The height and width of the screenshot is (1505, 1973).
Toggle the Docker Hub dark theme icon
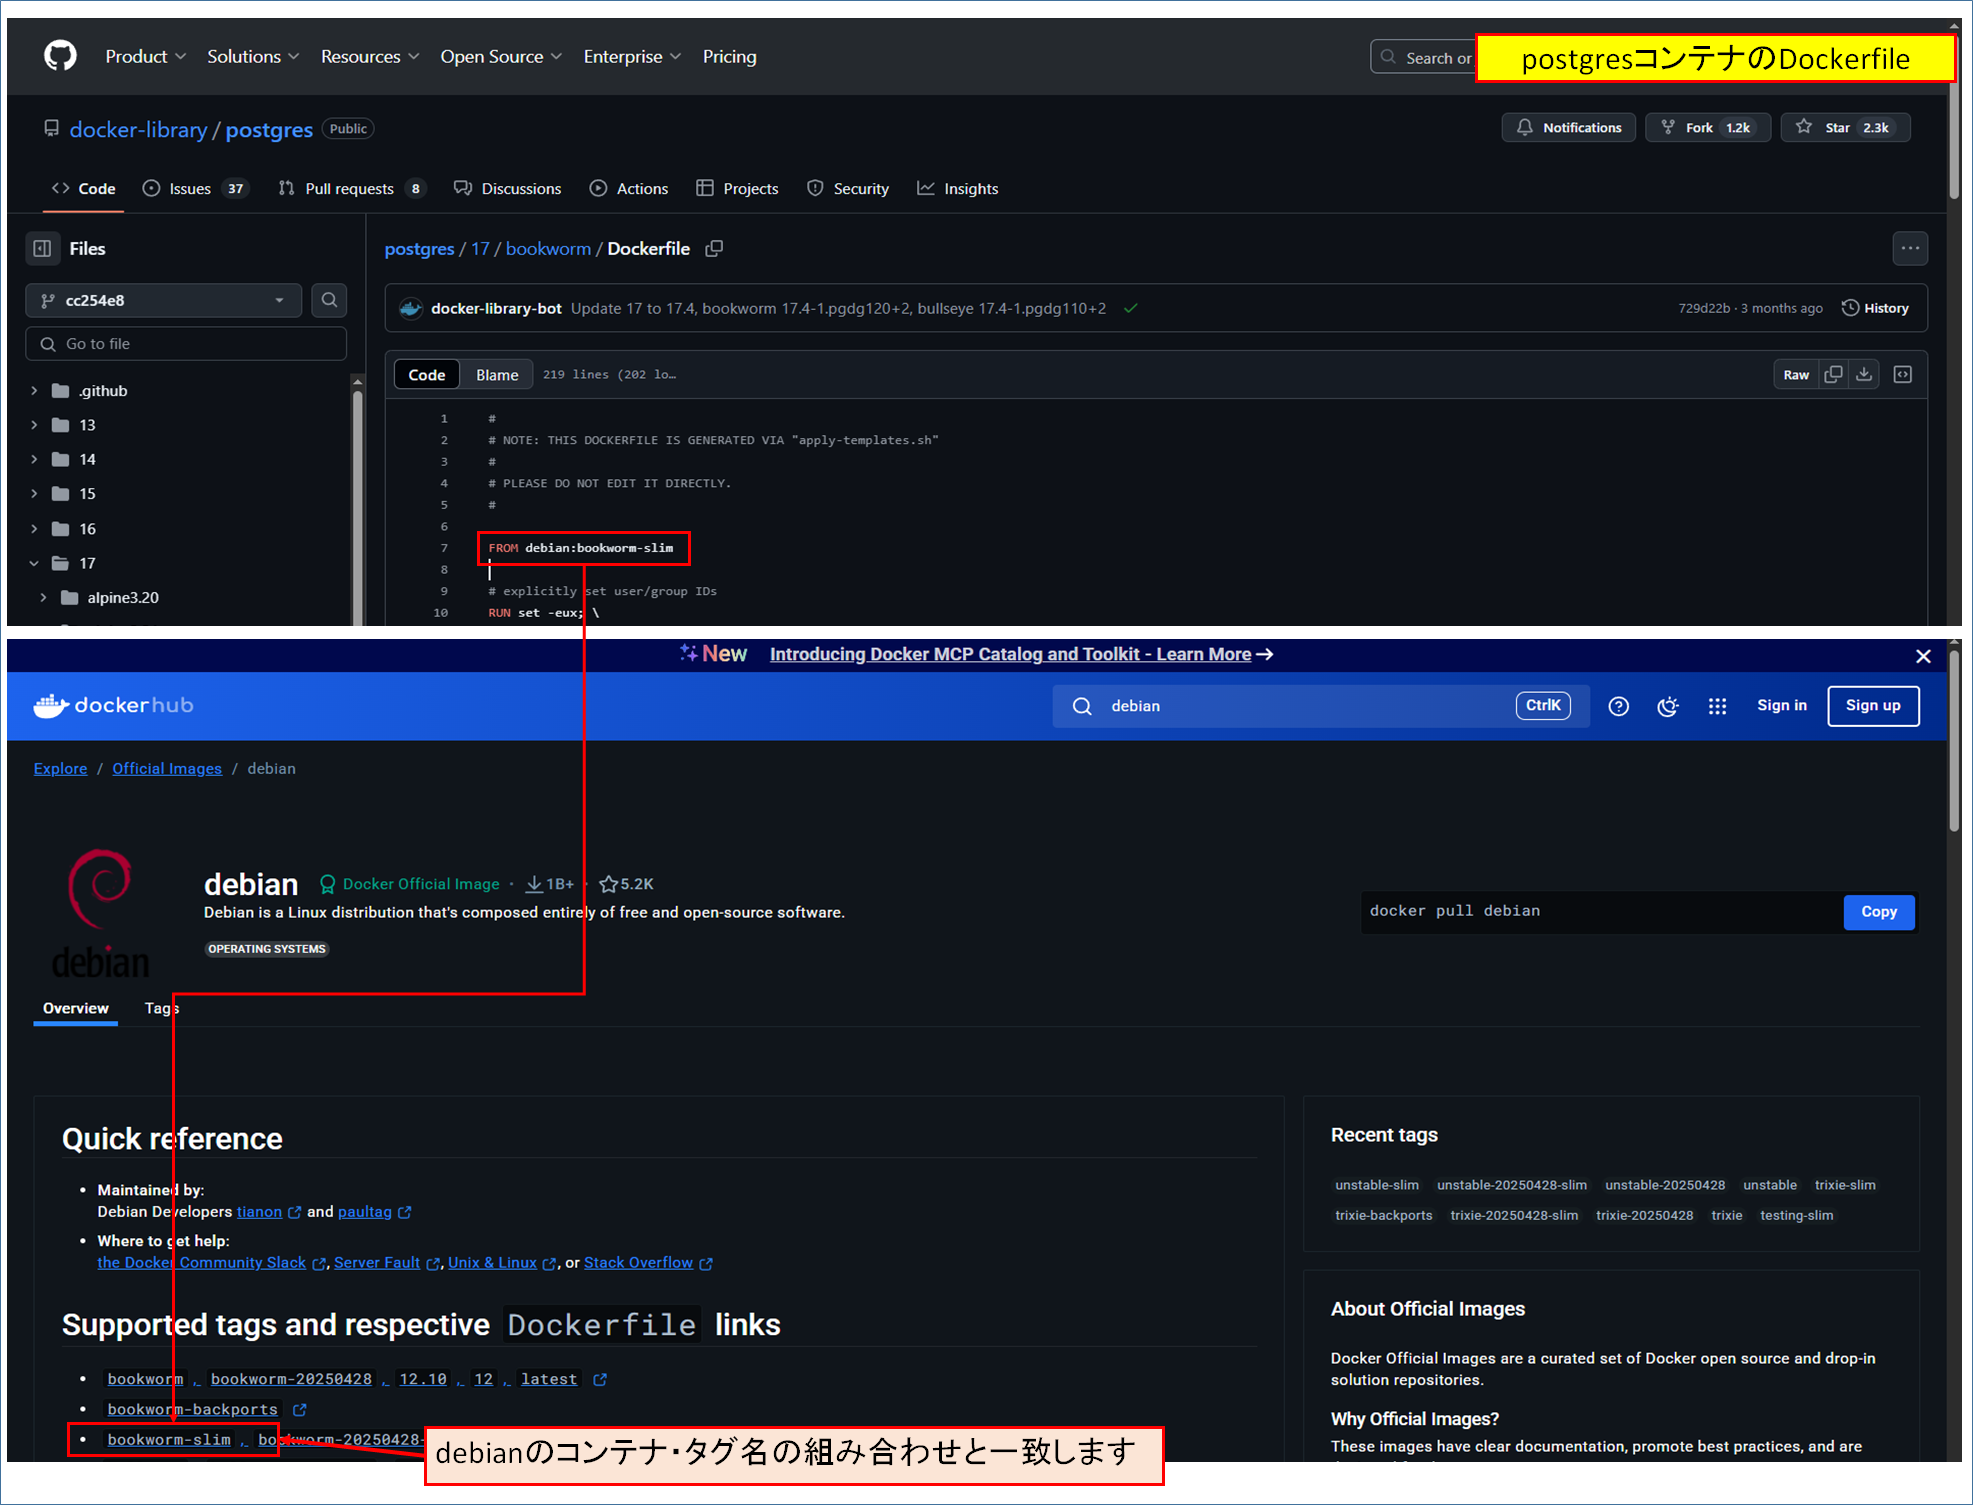[1667, 706]
